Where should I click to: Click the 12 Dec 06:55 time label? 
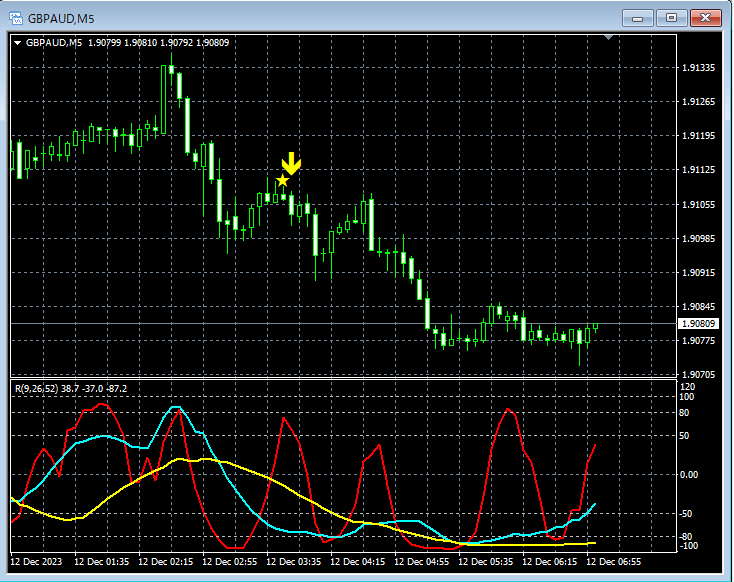pyautogui.click(x=614, y=561)
